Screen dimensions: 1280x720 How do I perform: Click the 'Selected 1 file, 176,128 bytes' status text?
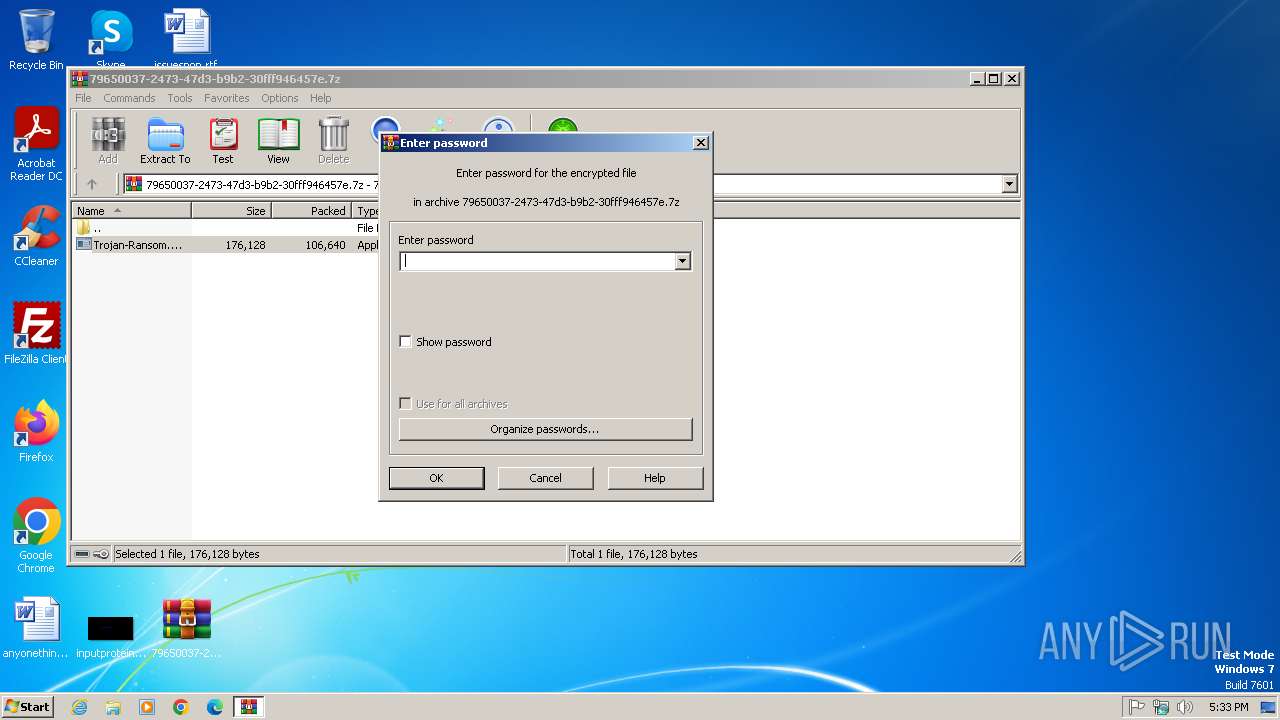187,554
